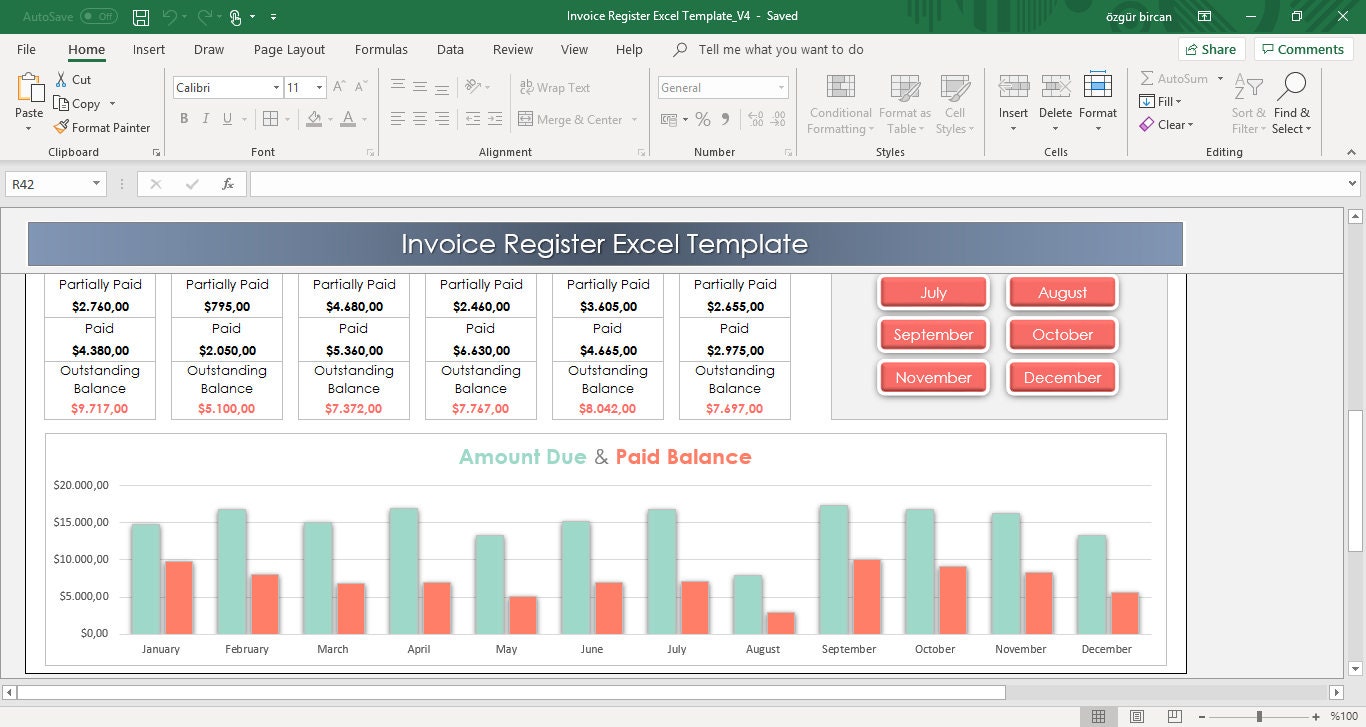The image size is (1366, 727).
Task: Click the Share button
Action: pos(1211,48)
